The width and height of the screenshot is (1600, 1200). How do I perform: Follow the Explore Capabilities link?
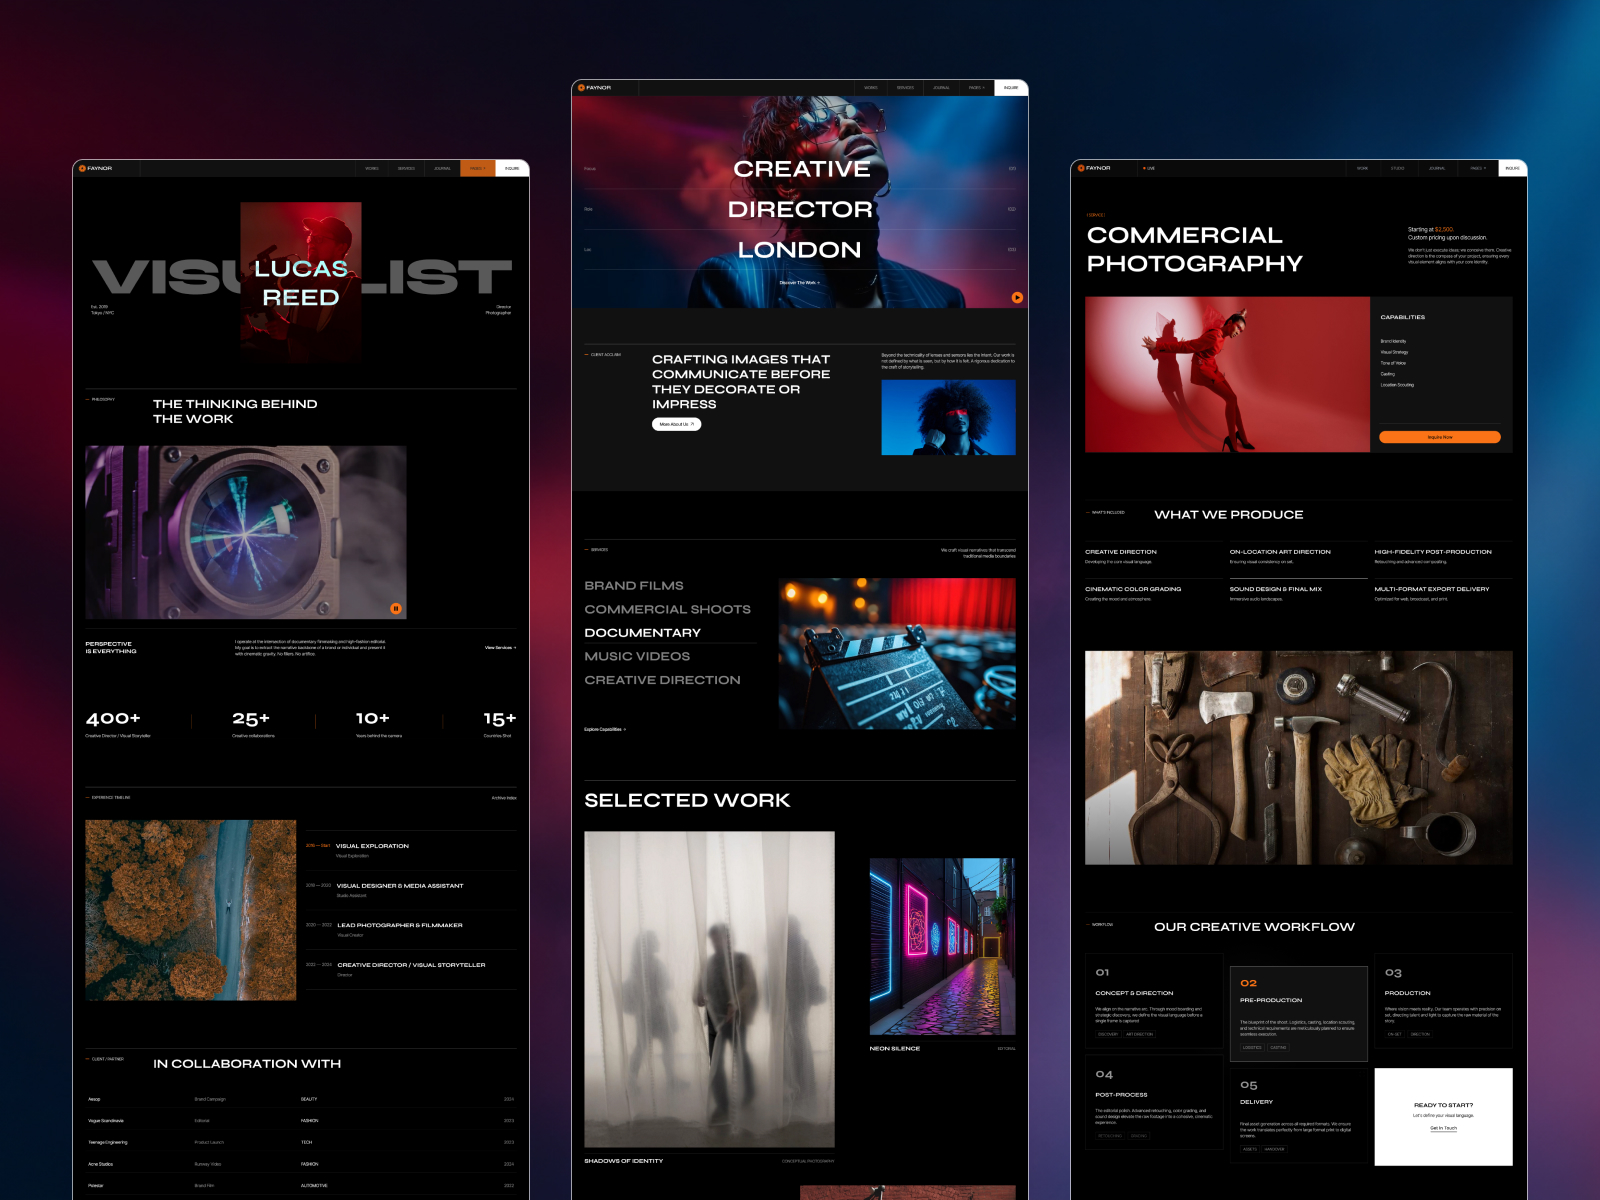pos(605,729)
